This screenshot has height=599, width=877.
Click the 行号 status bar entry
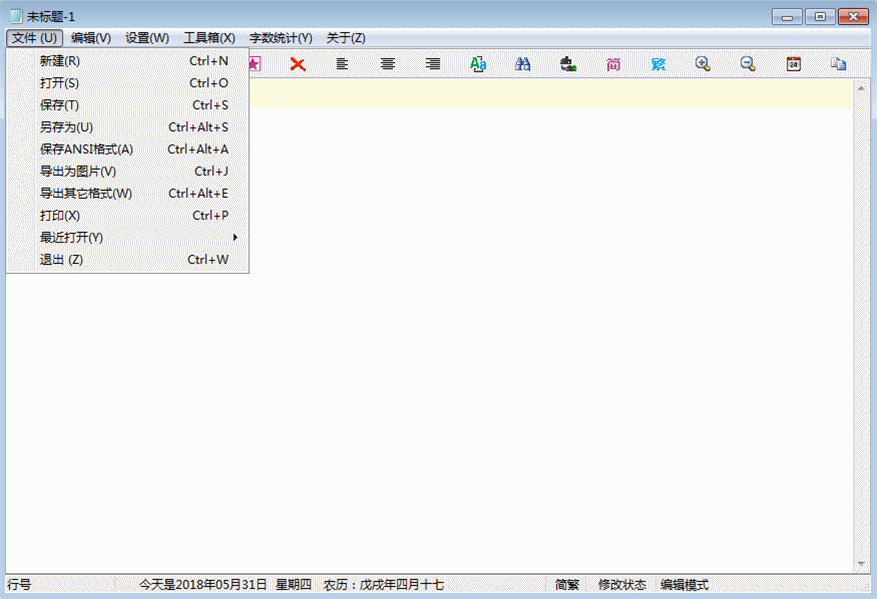click(x=19, y=584)
